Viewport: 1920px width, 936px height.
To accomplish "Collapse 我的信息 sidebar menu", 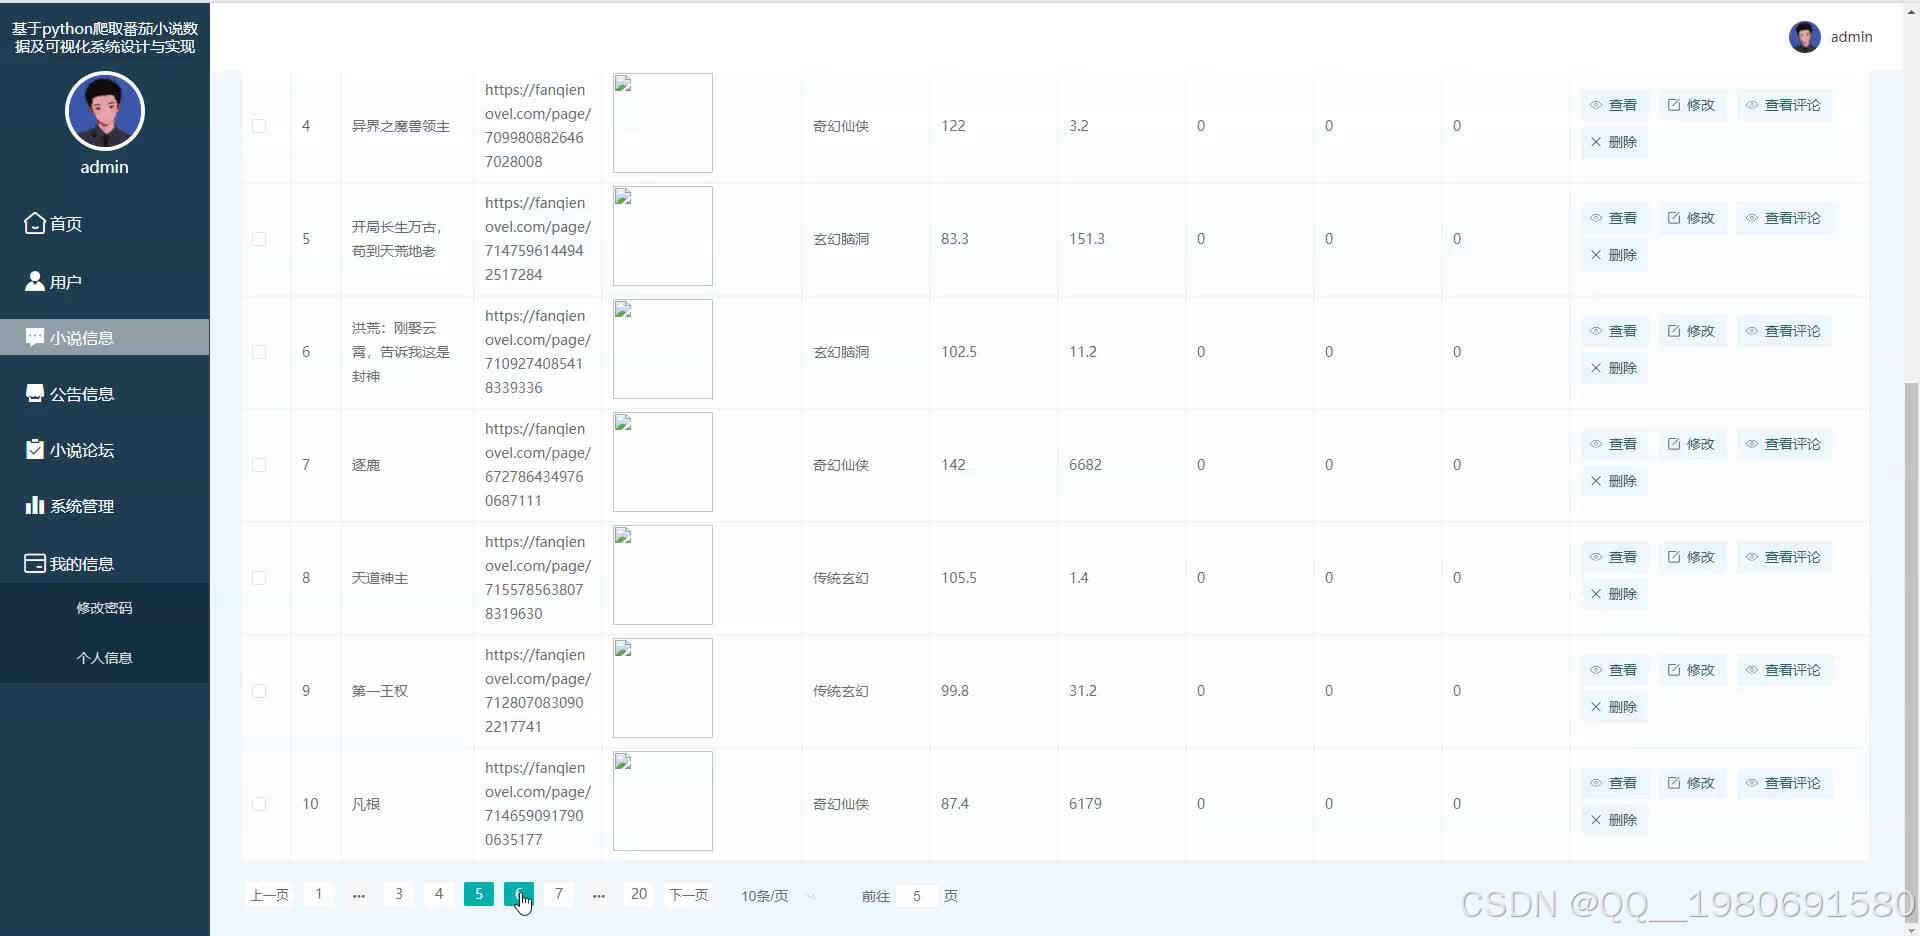I will point(104,563).
